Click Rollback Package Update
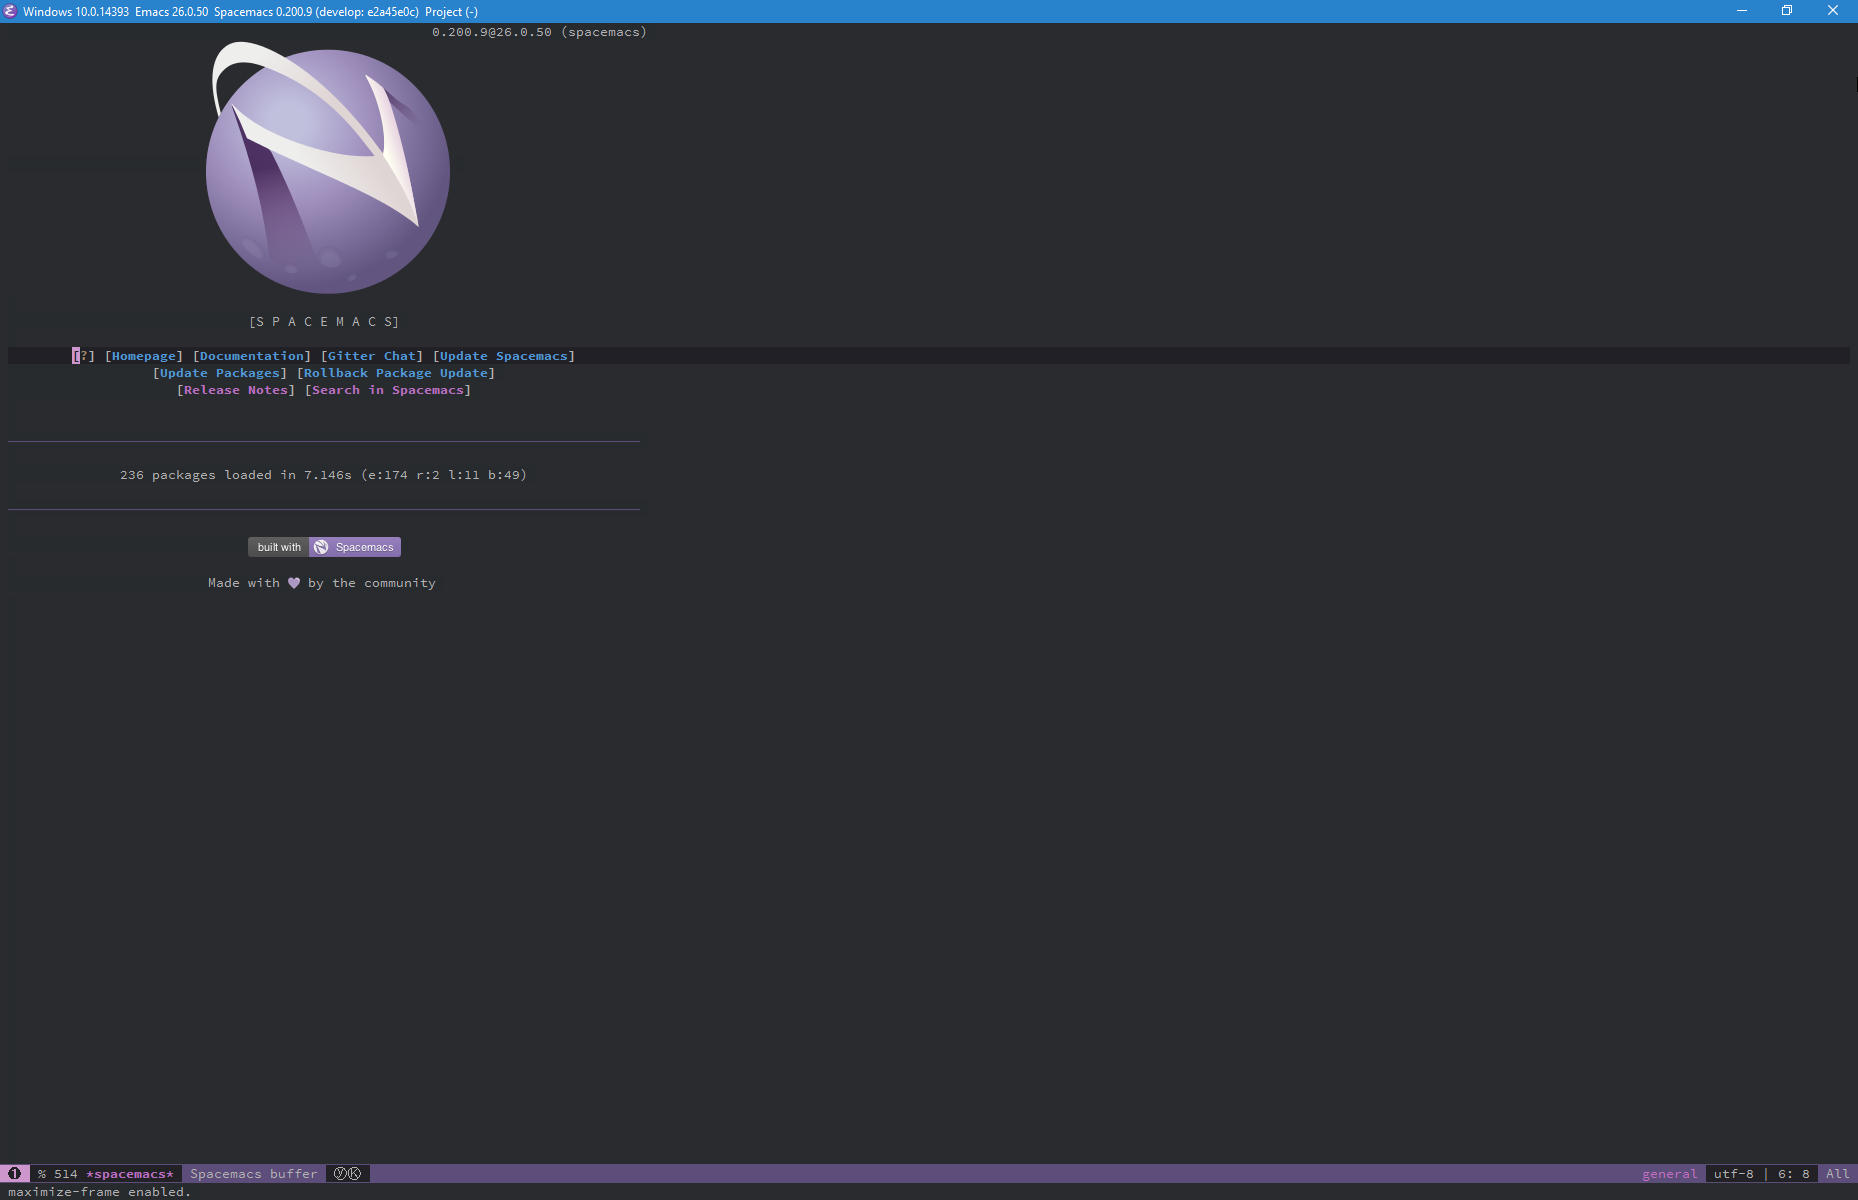 (395, 372)
